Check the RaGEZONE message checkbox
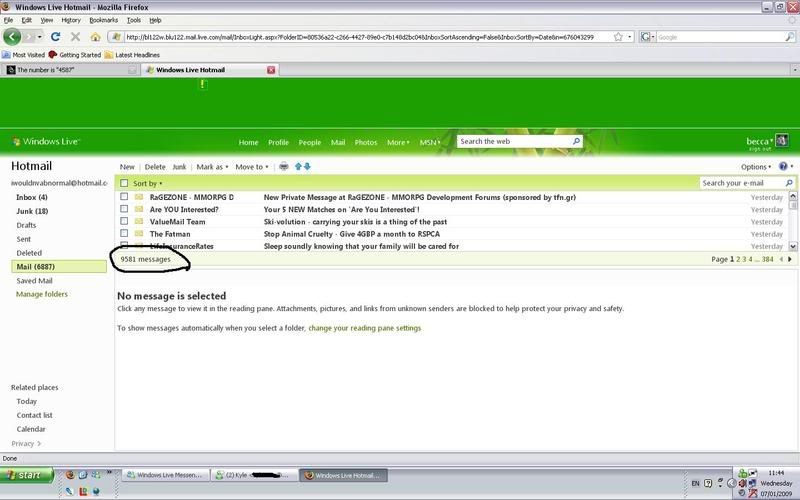 (x=124, y=198)
